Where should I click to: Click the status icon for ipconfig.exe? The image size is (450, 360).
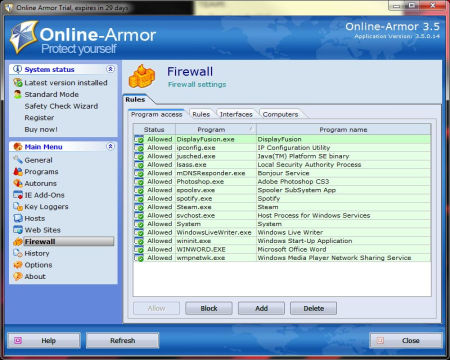[139, 148]
